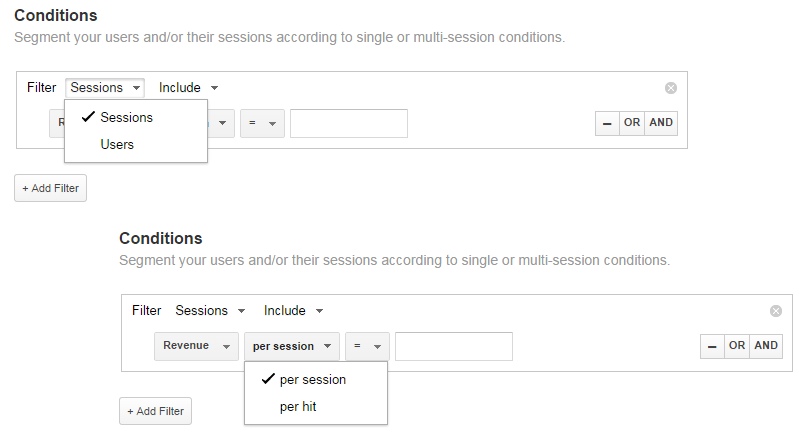
Task: Click the value input field beside Revenue
Action: 453,346
